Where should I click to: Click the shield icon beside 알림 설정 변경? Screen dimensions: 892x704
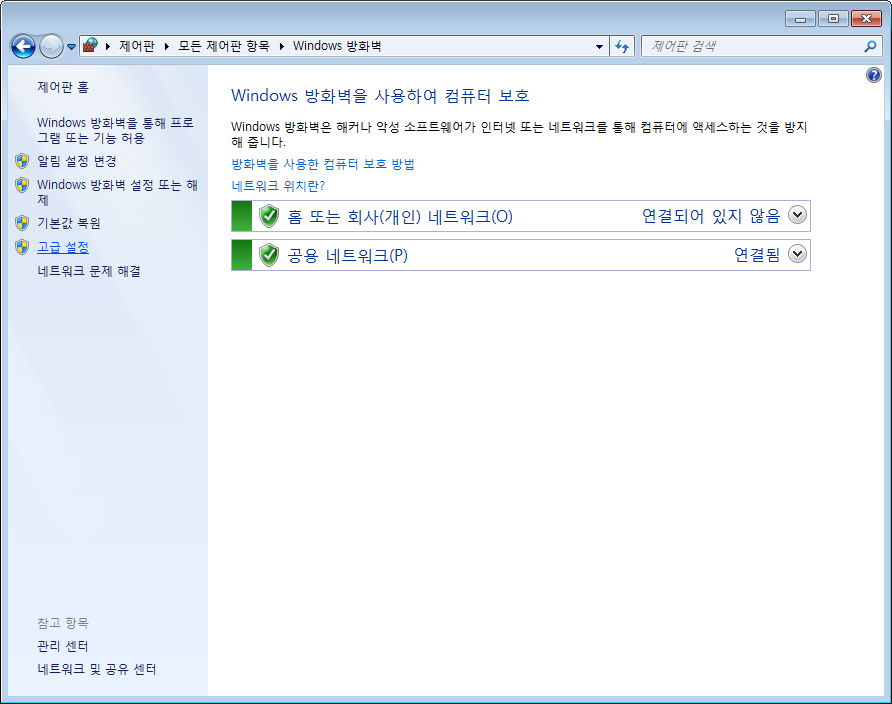22,161
